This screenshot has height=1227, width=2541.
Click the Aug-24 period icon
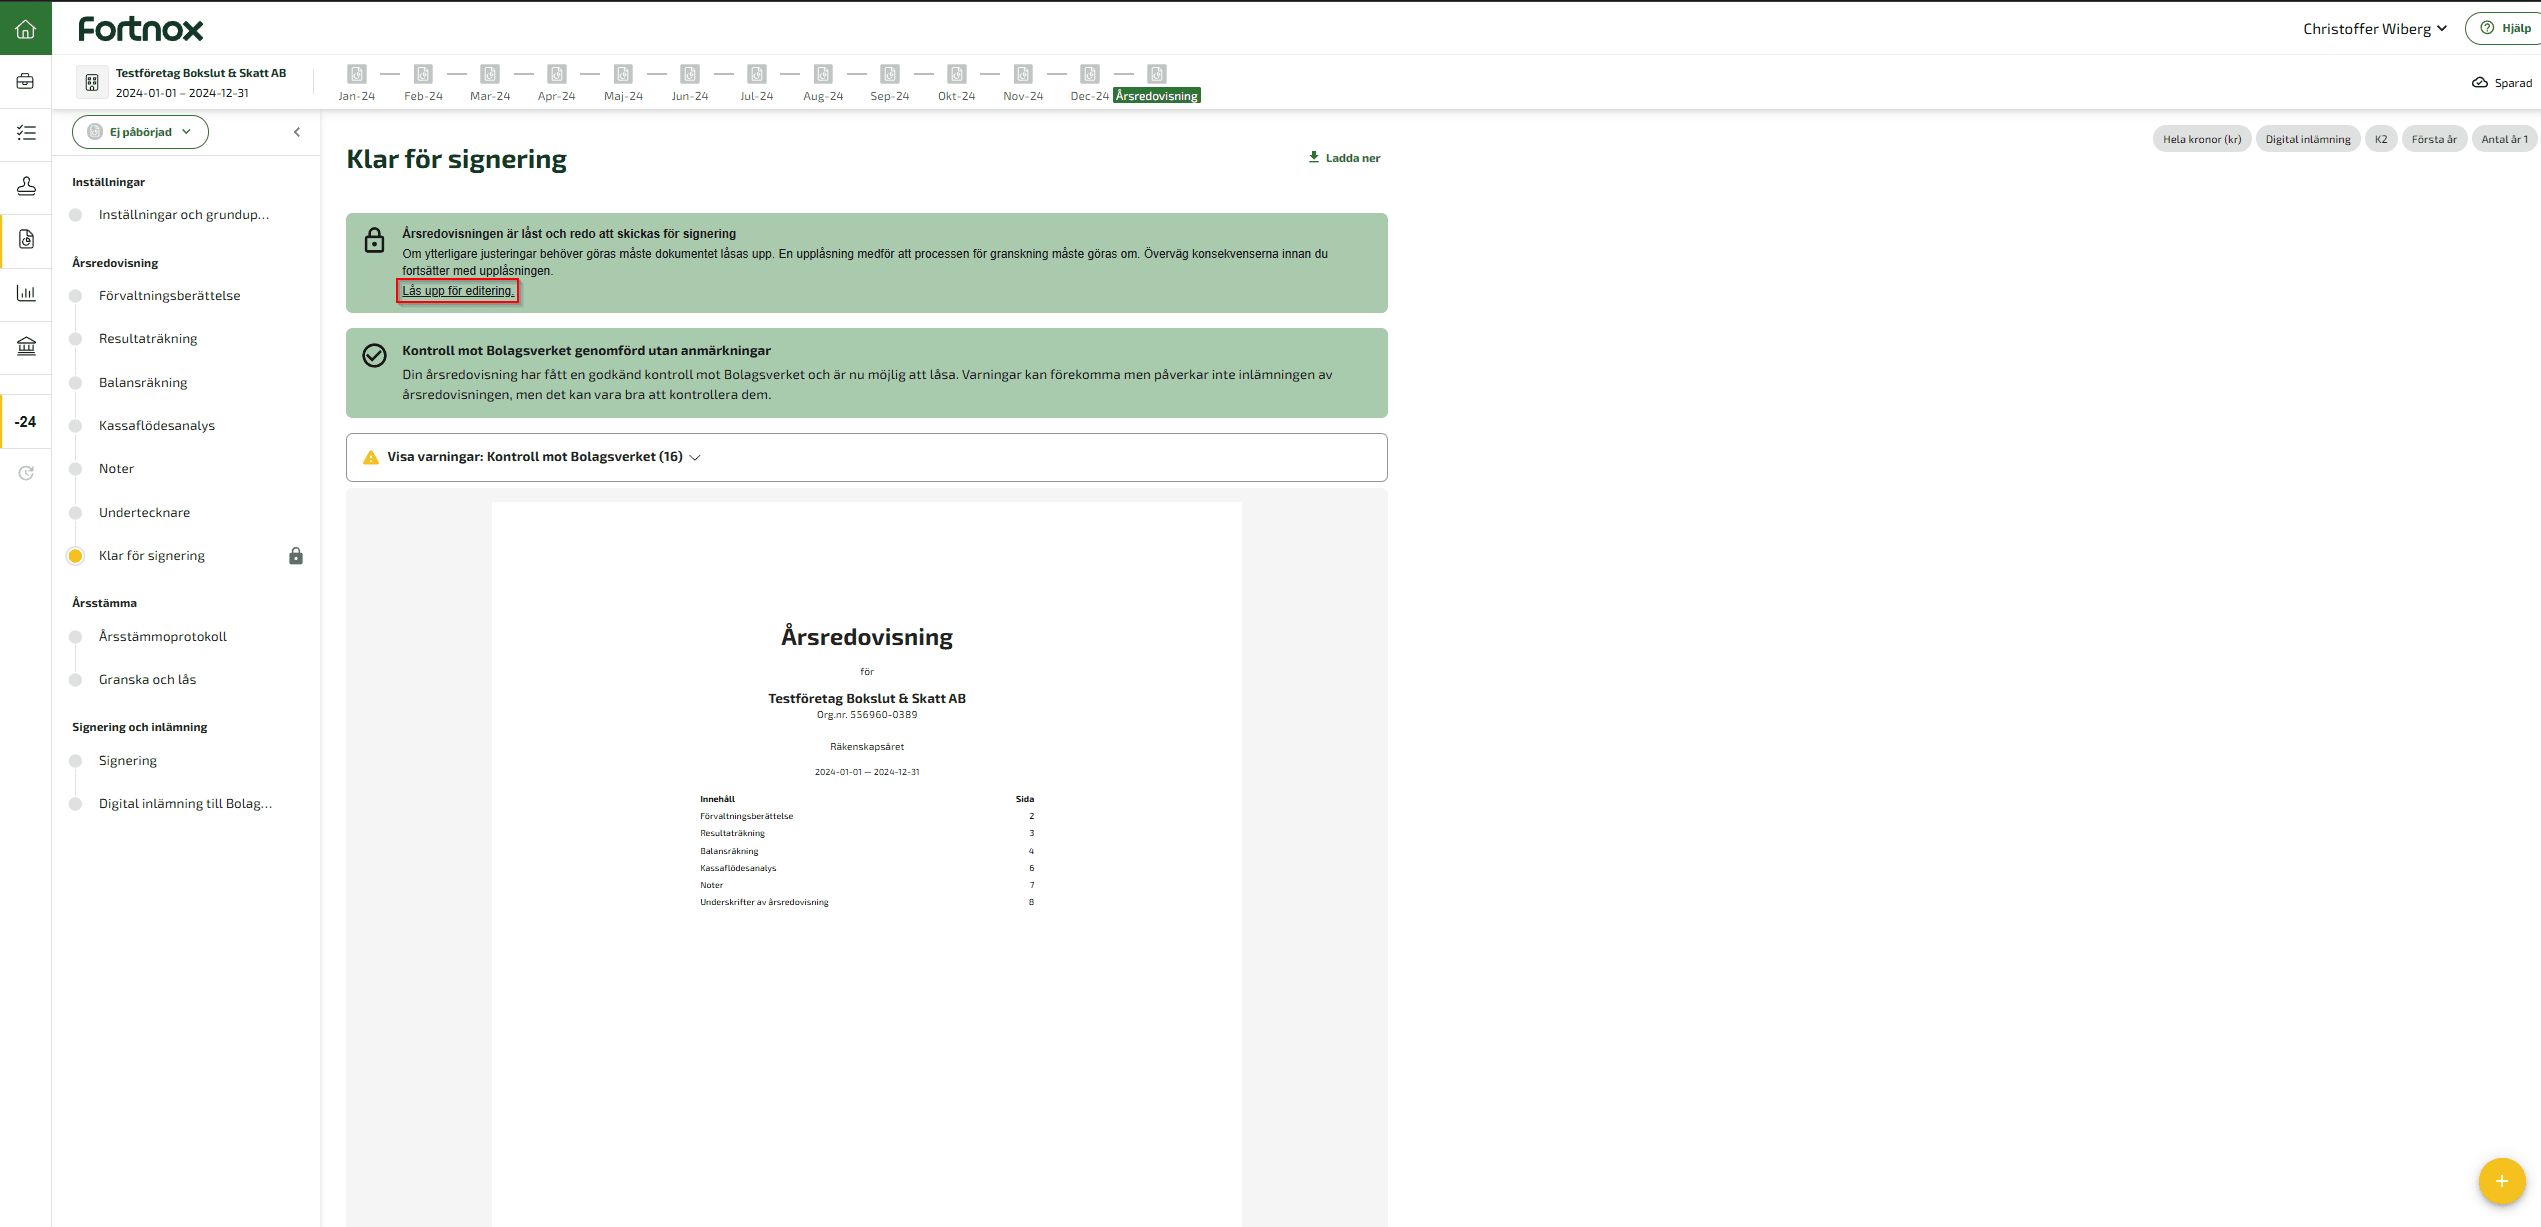pyautogui.click(x=823, y=74)
